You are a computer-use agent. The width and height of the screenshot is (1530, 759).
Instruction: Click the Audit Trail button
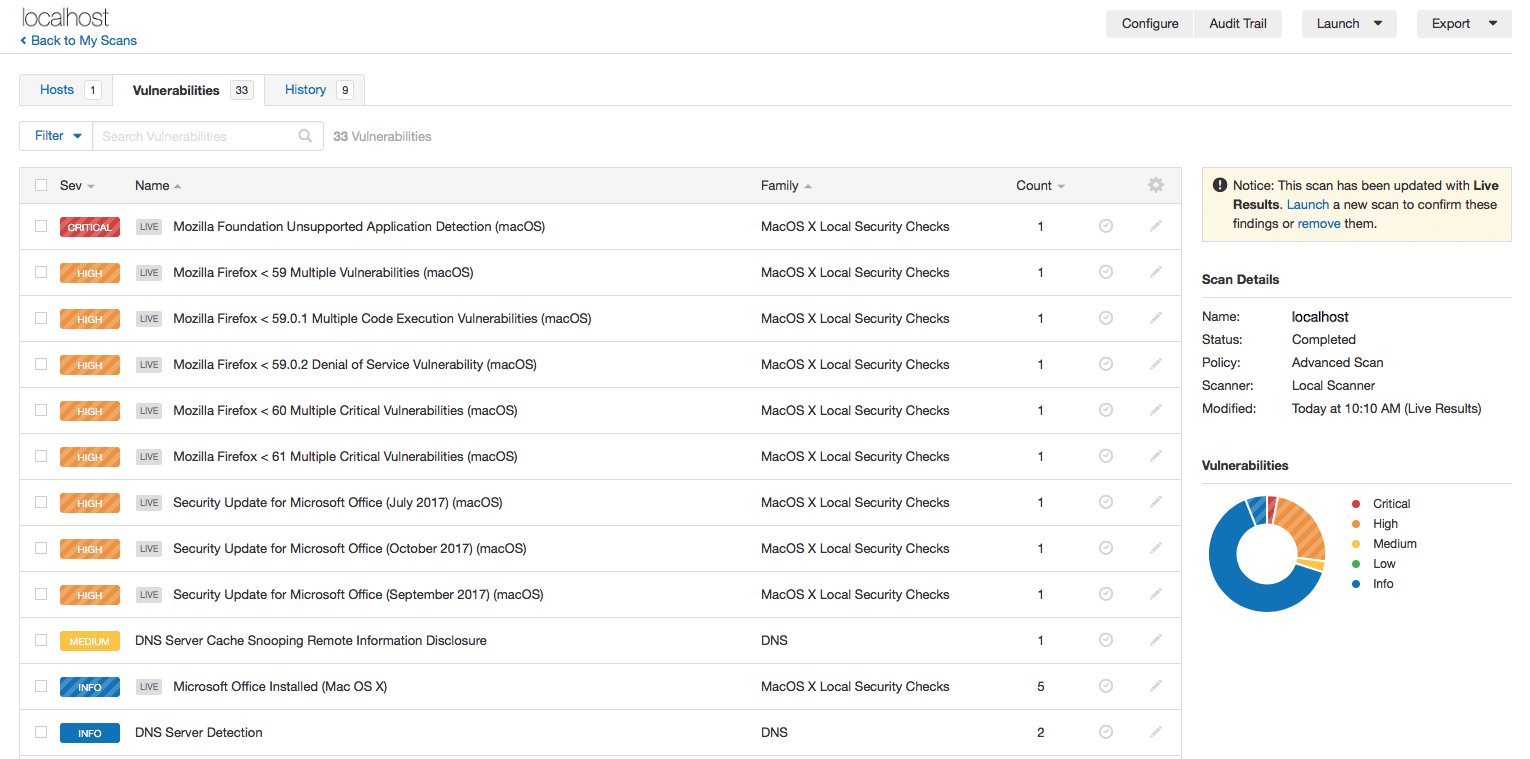(x=1237, y=24)
